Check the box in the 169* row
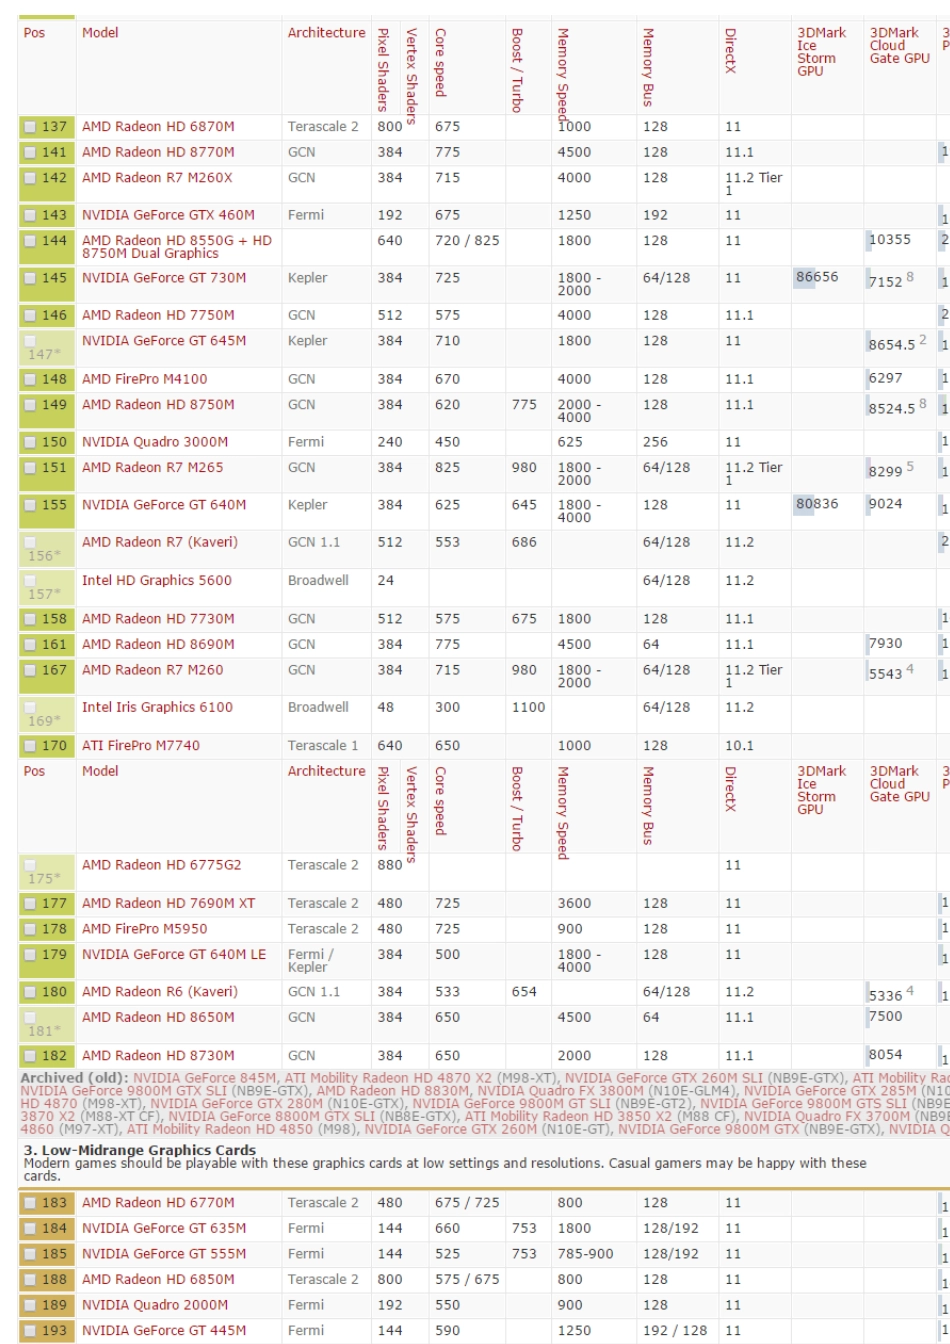The image size is (950, 1344). pos(30,707)
